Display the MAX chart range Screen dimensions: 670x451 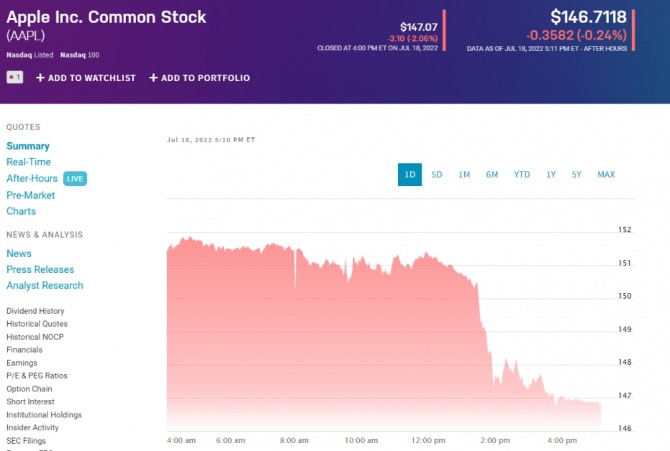[x=606, y=175]
